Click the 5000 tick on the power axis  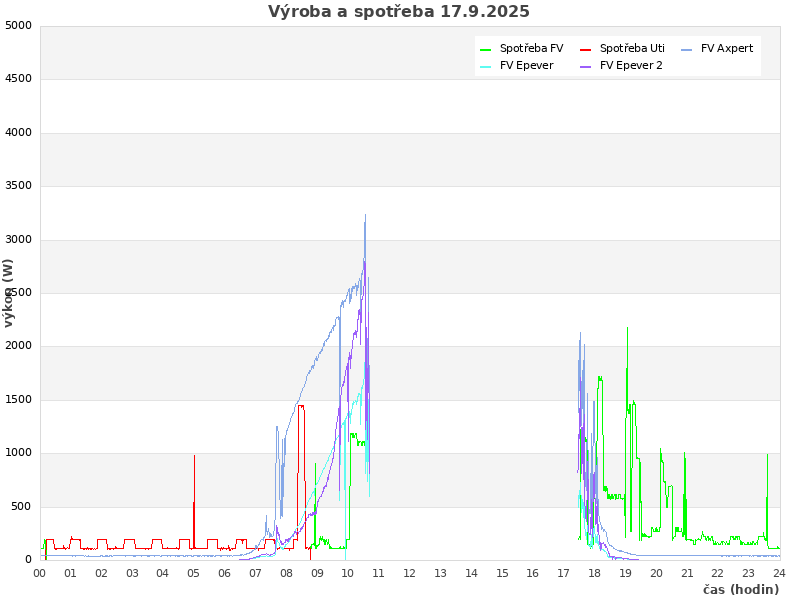click(x=18, y=25)
